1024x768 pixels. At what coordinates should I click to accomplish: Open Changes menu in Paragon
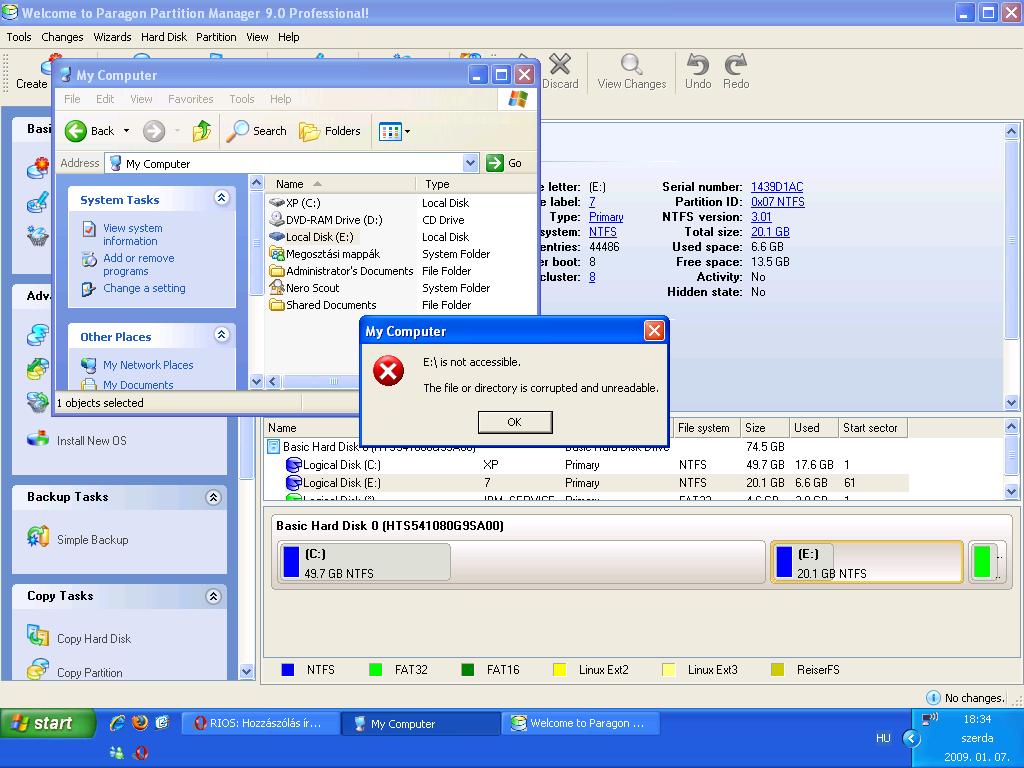pos(62,37)
